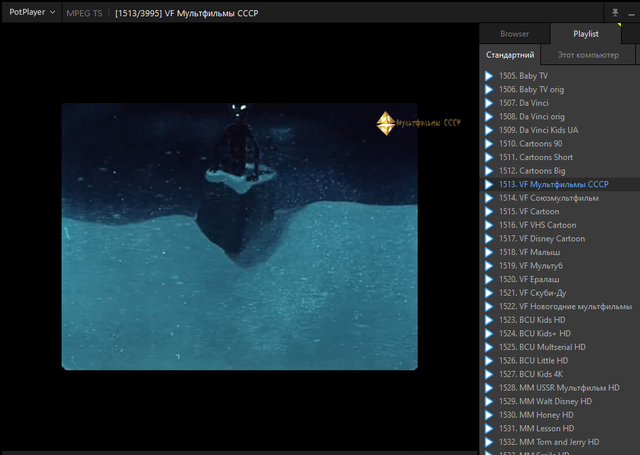640x455 pixels.
Task: Click play icon beside 1518. VF Малыш
Action: pyautogui.click(x=489, y=252)
